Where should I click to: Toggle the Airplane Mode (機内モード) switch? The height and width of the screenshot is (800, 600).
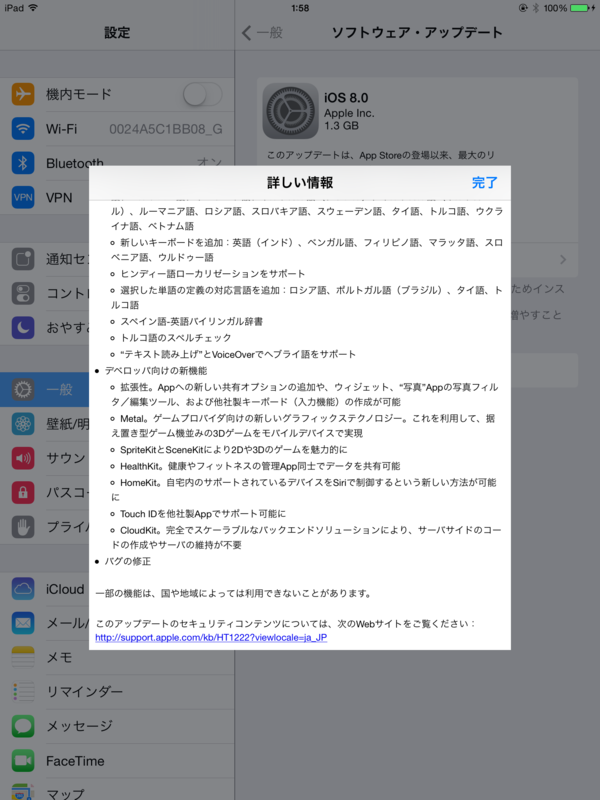[x=203, y=94]
